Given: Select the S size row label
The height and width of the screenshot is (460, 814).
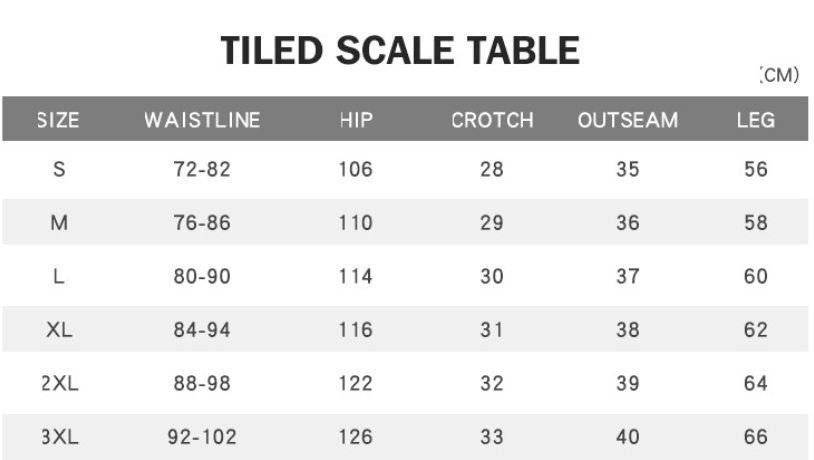Looking at the screenshot, I should [59, 169].
